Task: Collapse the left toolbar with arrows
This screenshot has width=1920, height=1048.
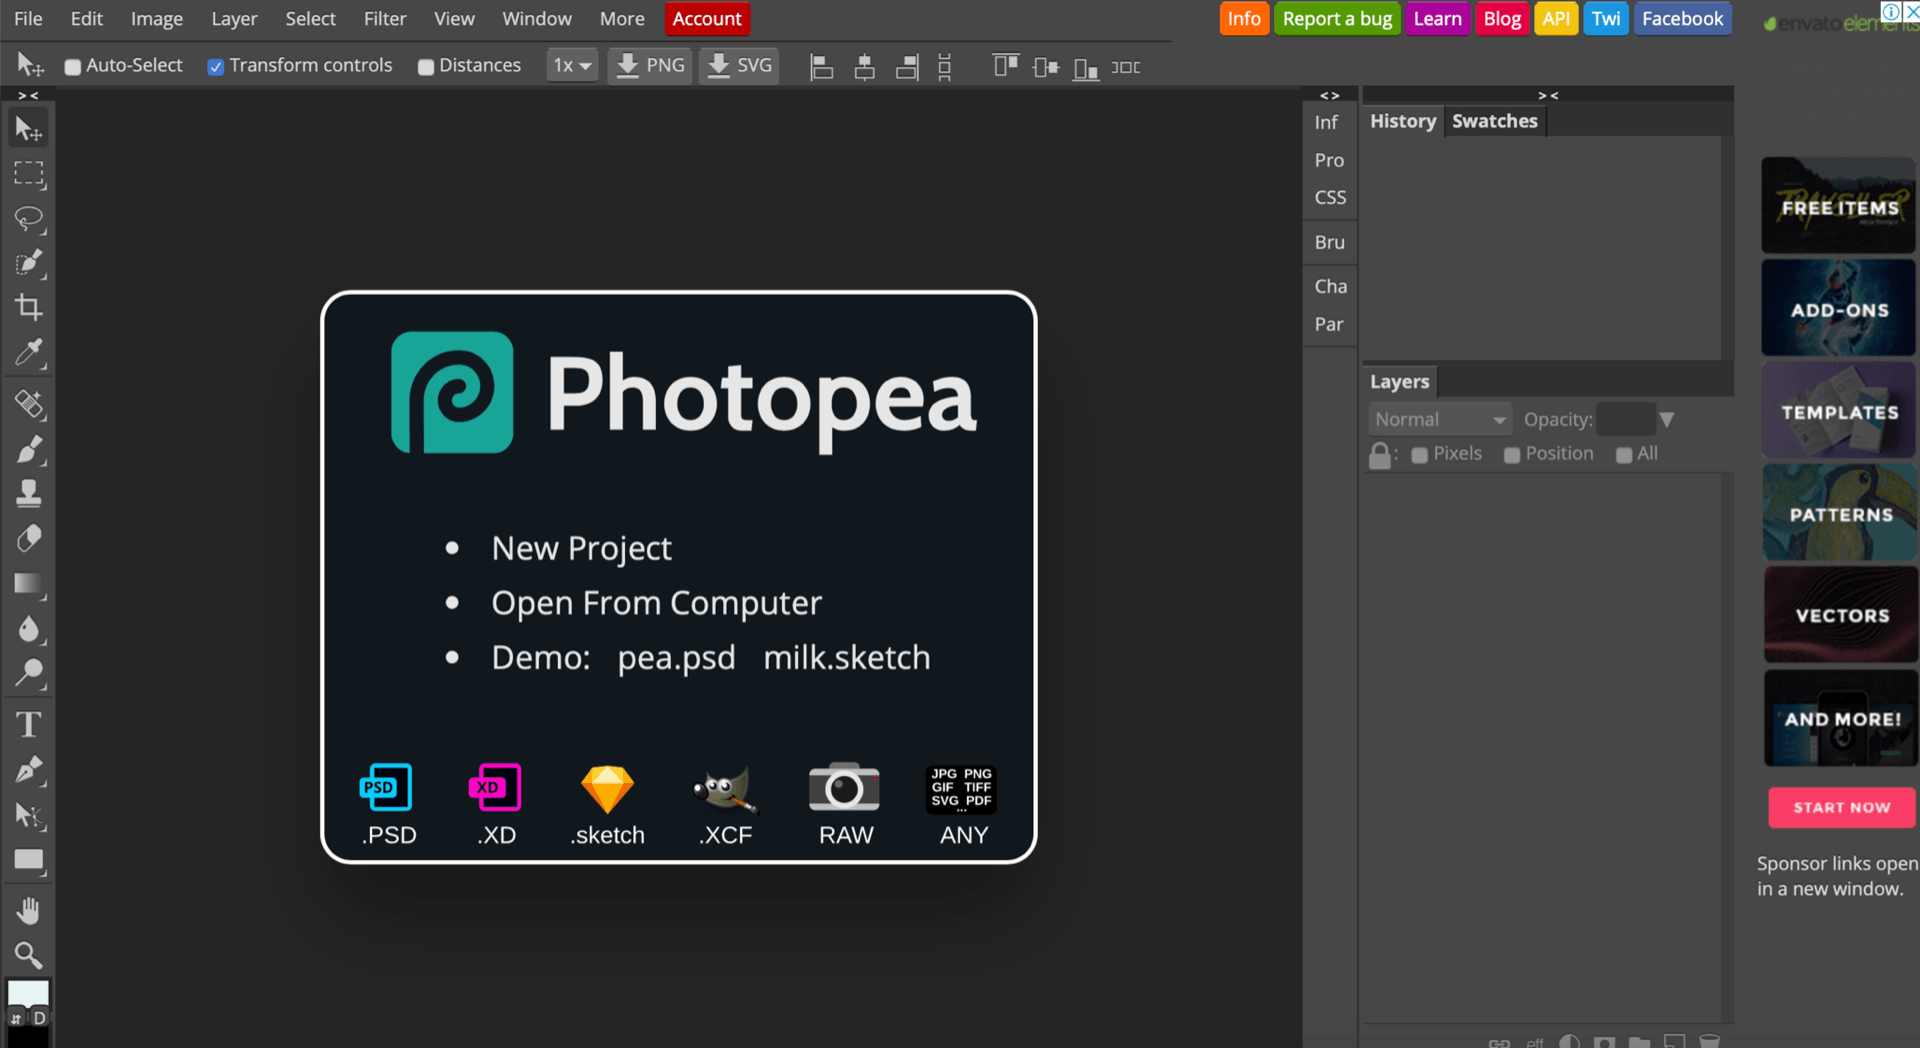Action: click(28, 95)
